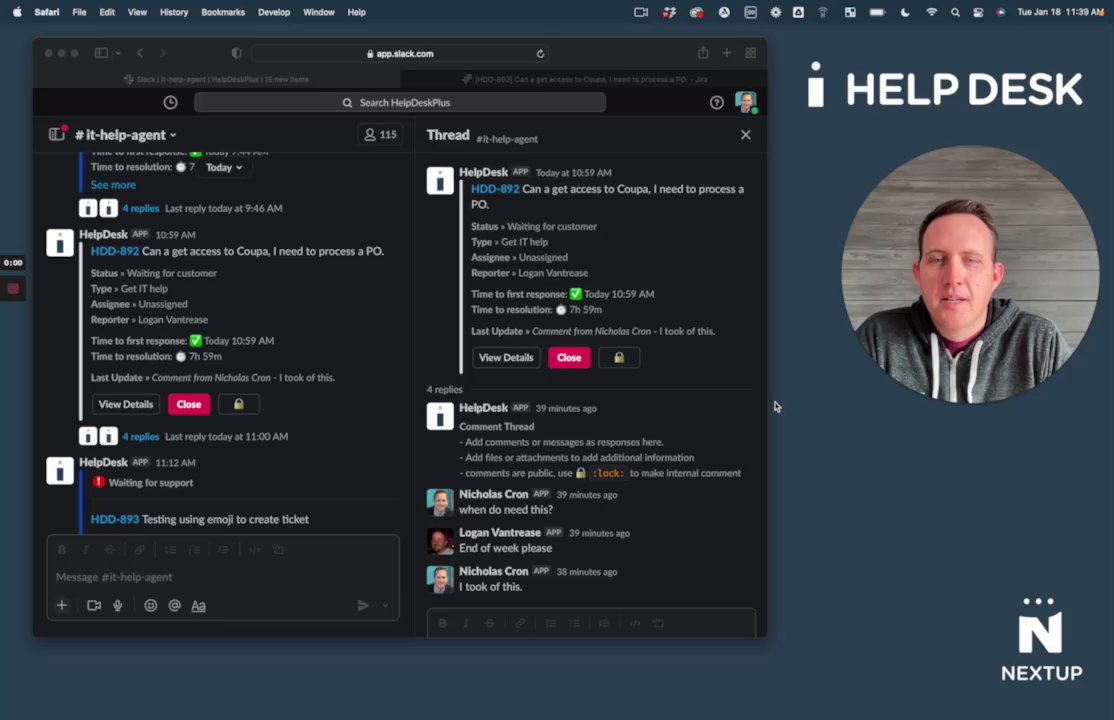Click the red Close button in Thread panel
The image size is (1114, 720).
(569, 358)
